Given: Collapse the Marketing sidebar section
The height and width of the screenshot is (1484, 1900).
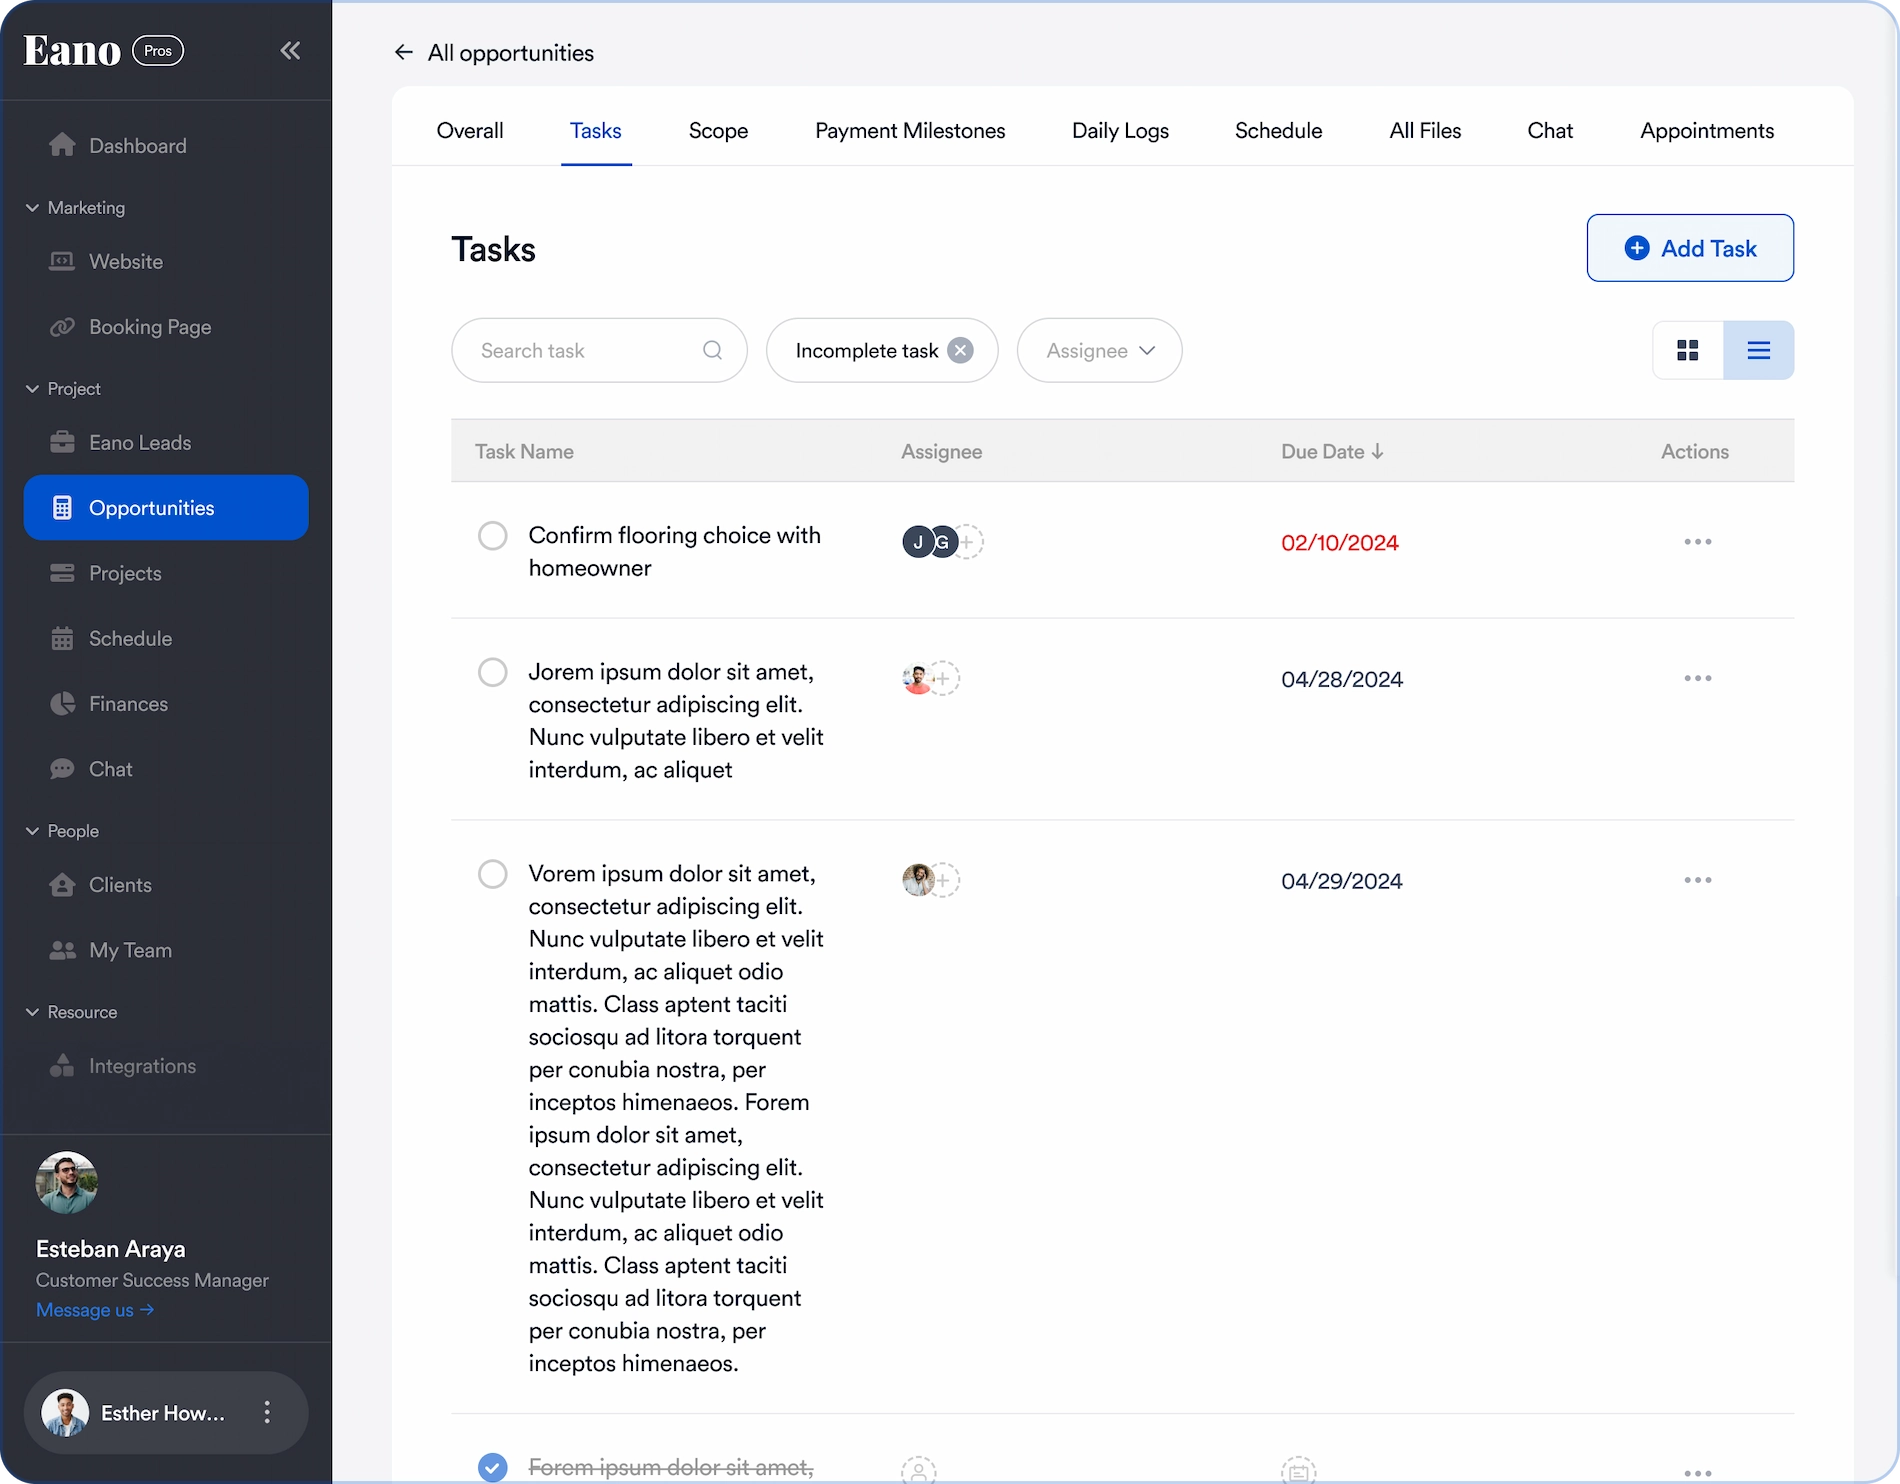Looking at the screenshot, I should click(32, 208).
